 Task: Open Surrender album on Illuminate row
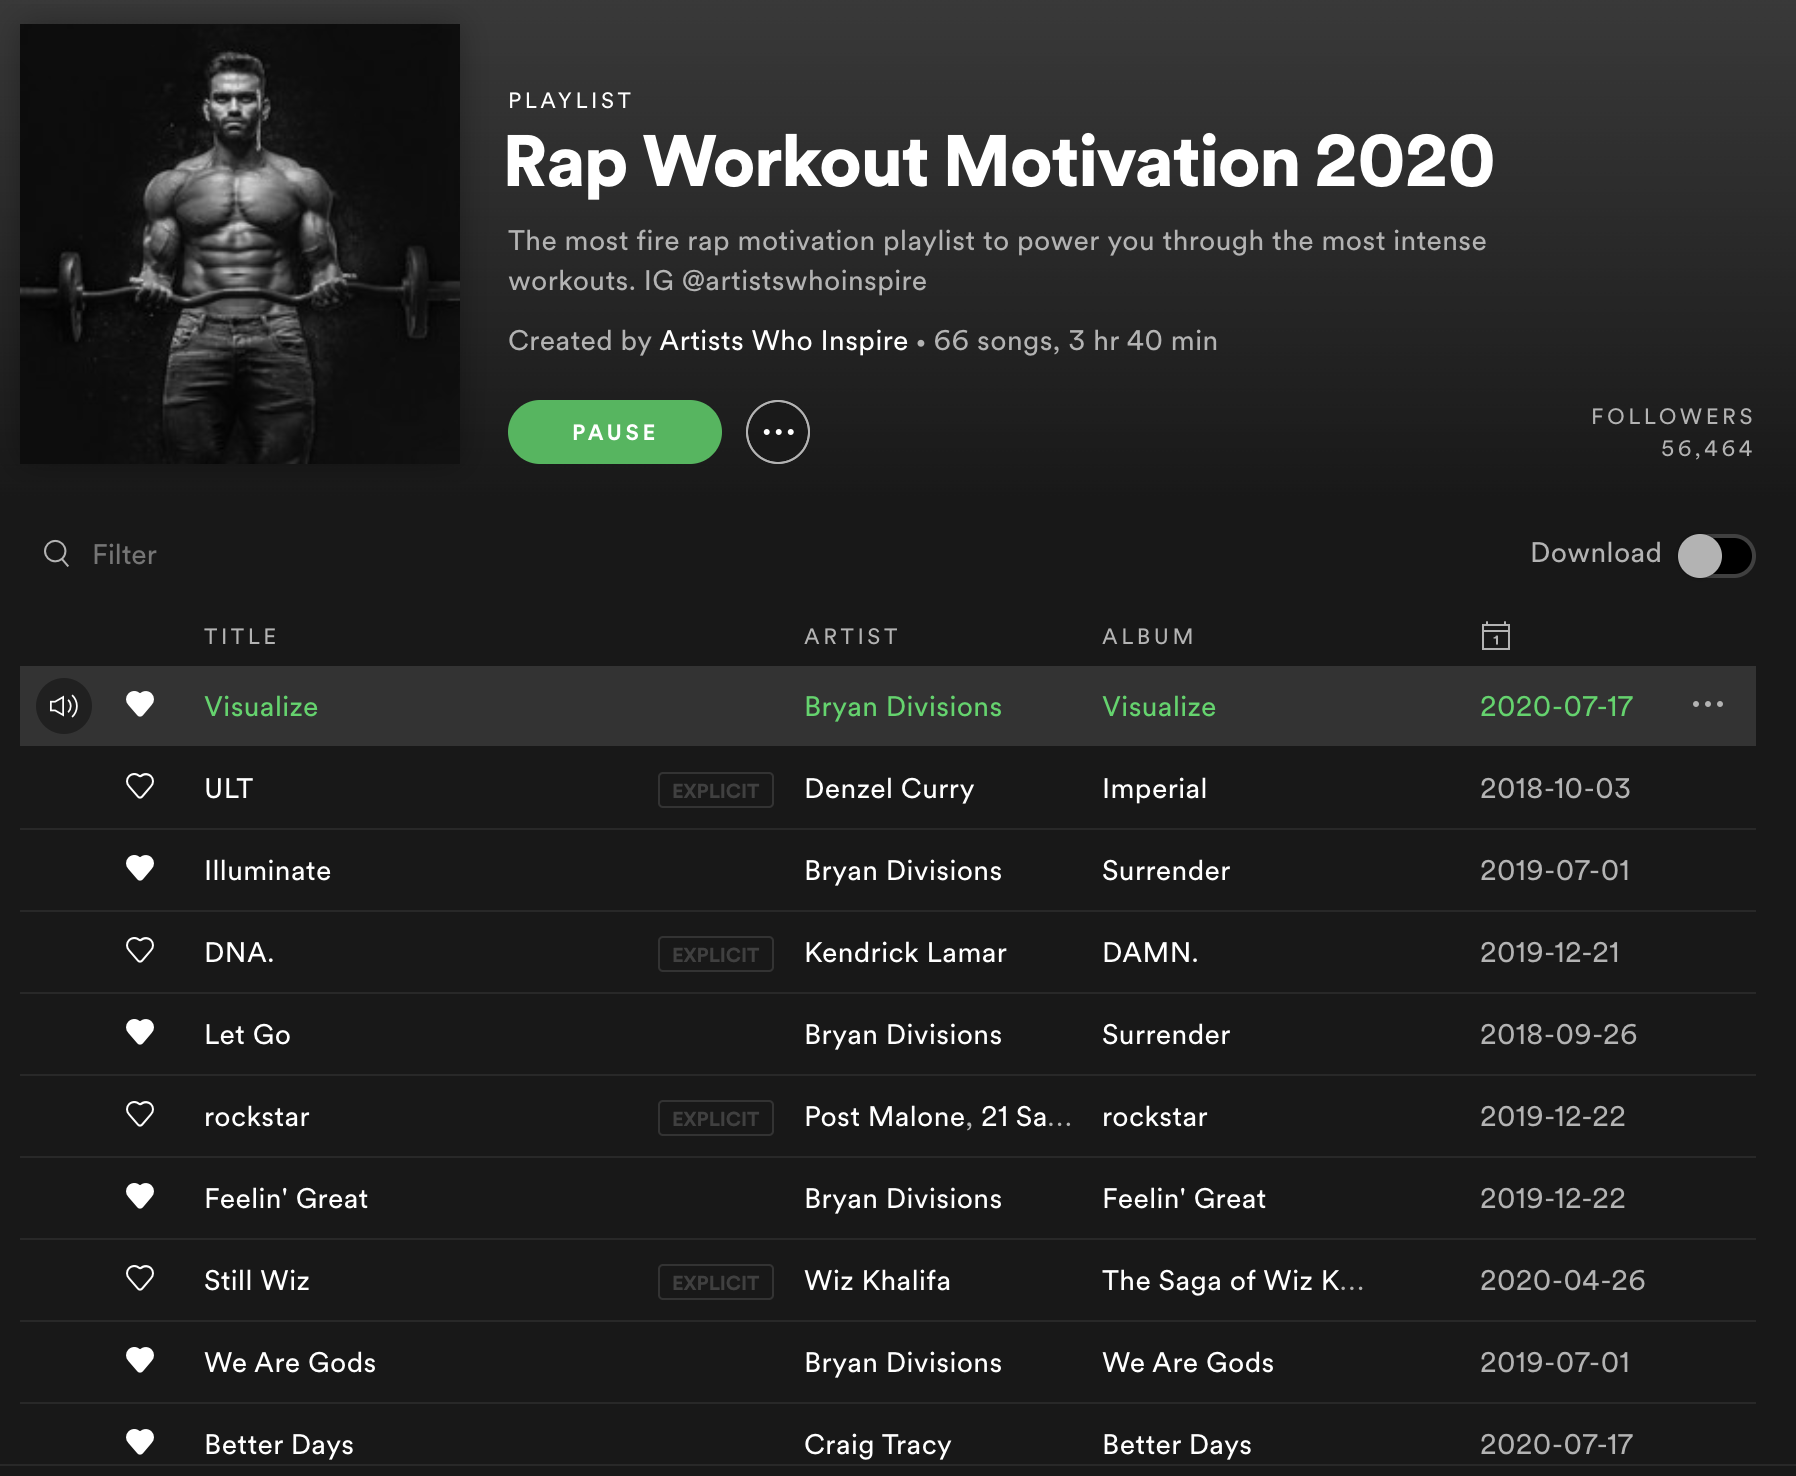(1166, 871)
